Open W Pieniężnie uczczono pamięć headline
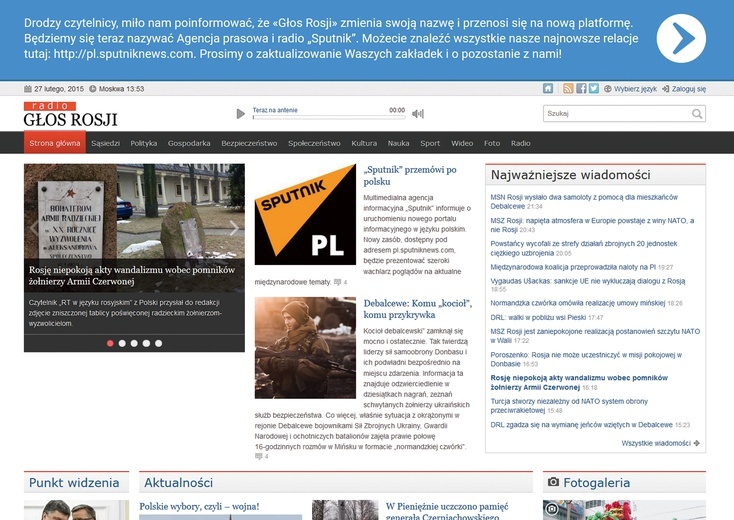This screenshot has height=520, width=734. pos(447,512)
